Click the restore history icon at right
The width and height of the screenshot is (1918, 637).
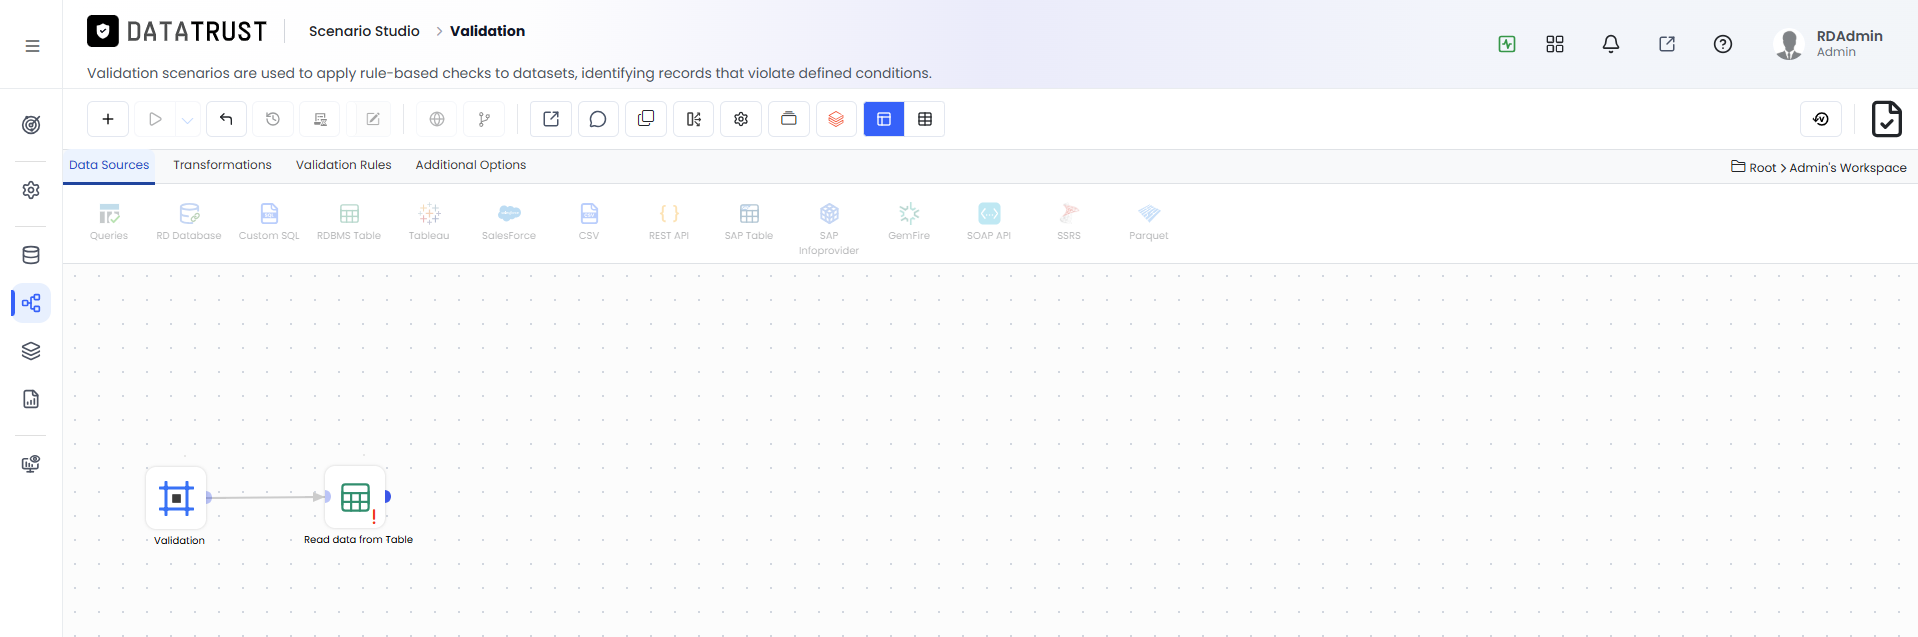point(1821,119)
